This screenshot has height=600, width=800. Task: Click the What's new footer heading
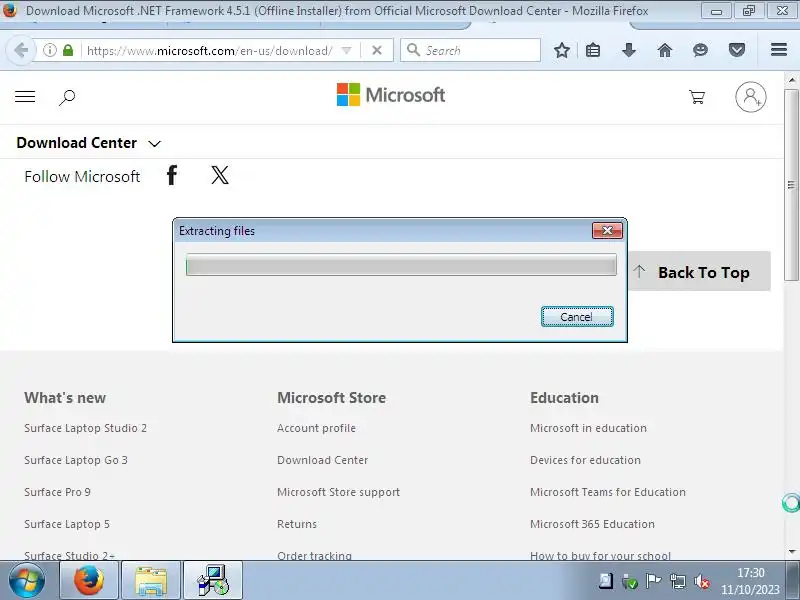tap(65, 398)
